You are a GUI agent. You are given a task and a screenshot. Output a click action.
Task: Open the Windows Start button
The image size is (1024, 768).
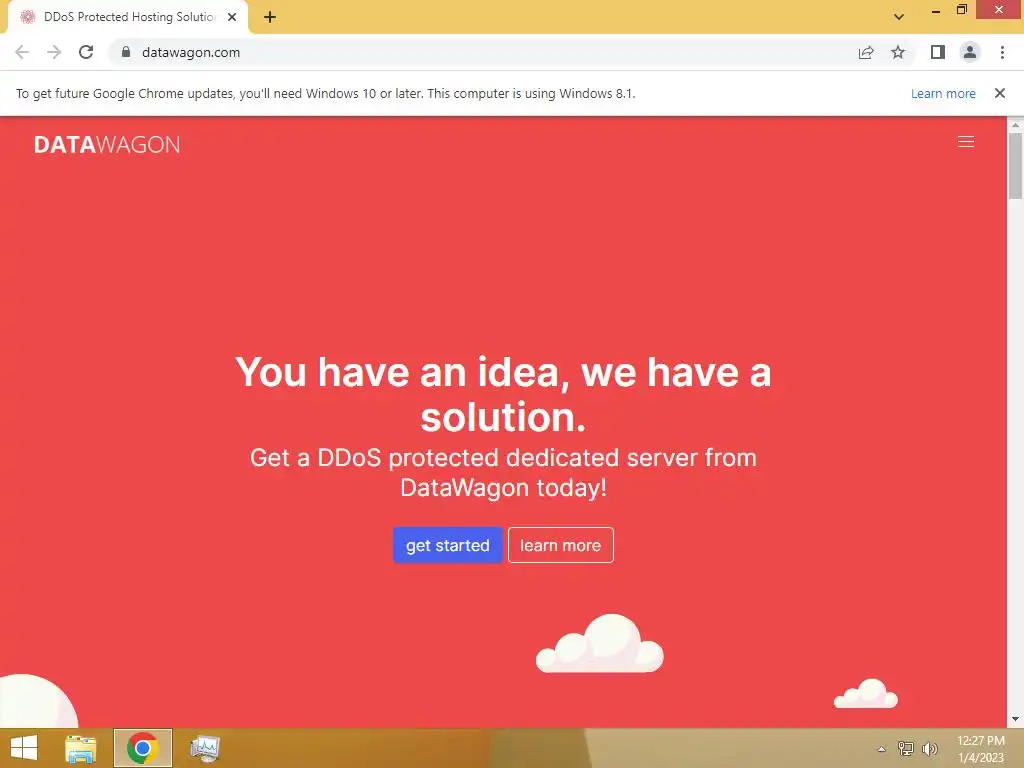click(24, 748)
